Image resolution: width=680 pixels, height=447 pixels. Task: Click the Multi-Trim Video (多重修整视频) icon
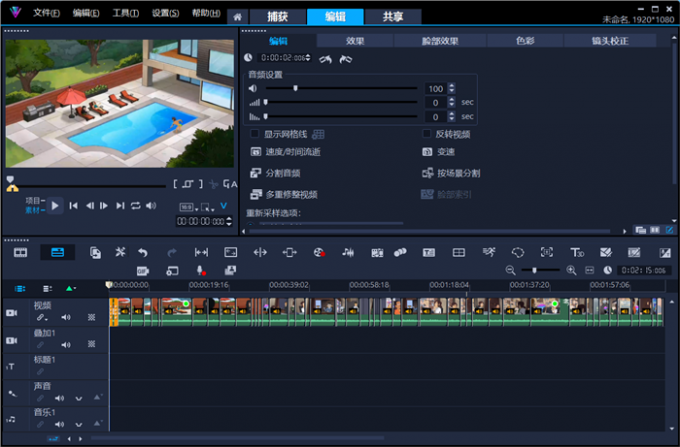(x=256, y=194)
